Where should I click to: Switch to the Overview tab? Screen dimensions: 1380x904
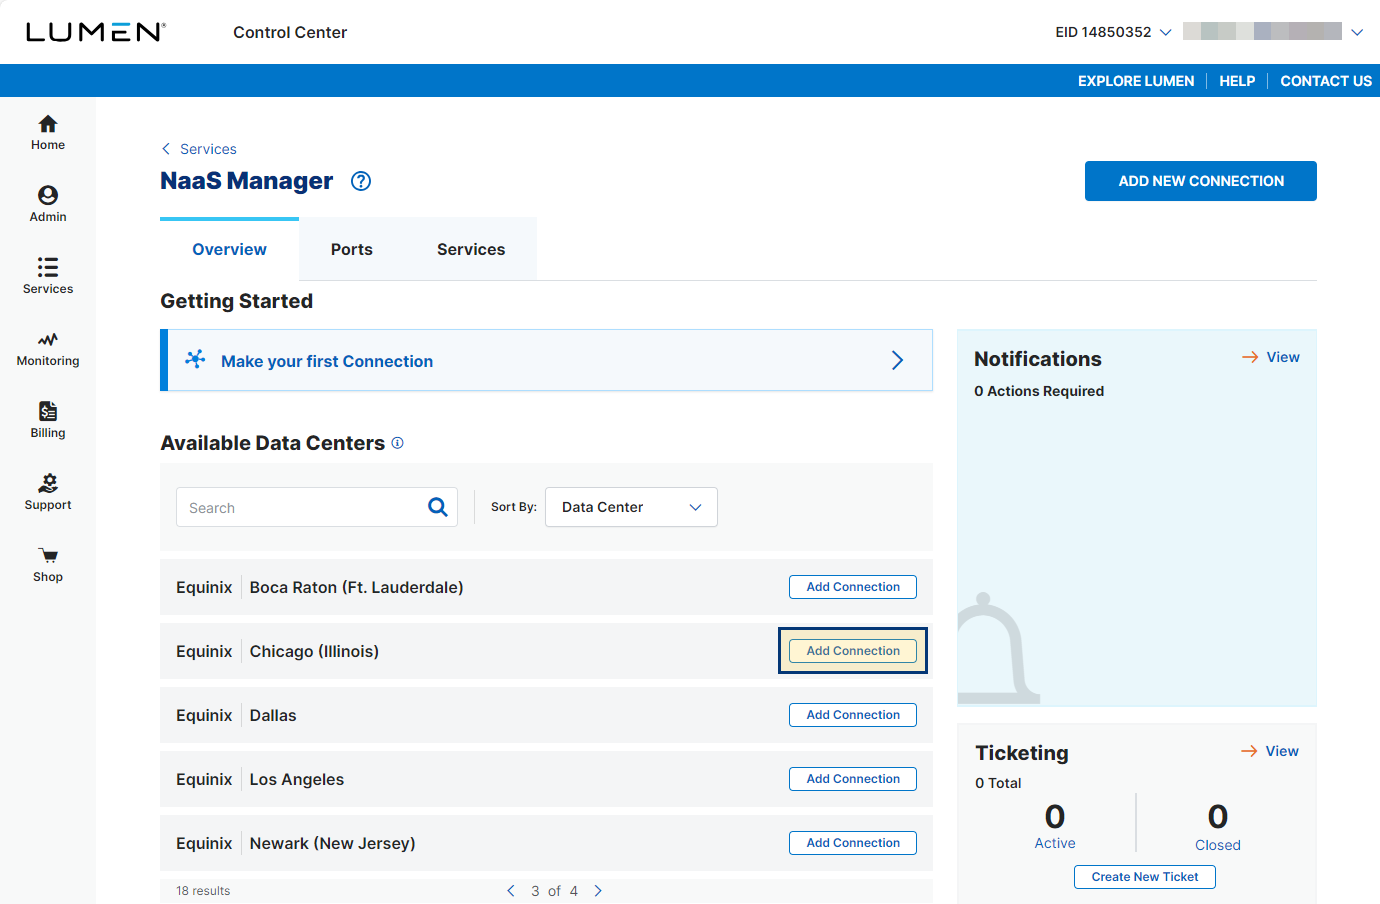pyautogui.click(x=229, y=249)
